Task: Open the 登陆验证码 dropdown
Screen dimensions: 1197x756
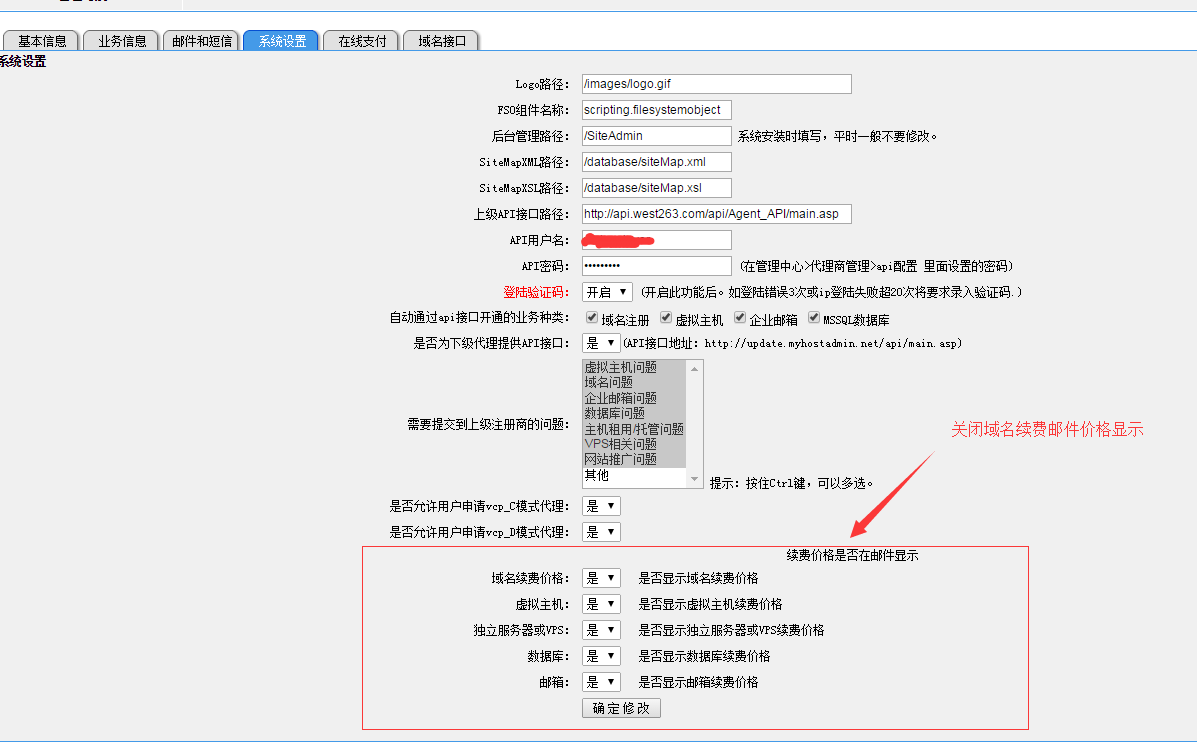Action: pos(607,292)
